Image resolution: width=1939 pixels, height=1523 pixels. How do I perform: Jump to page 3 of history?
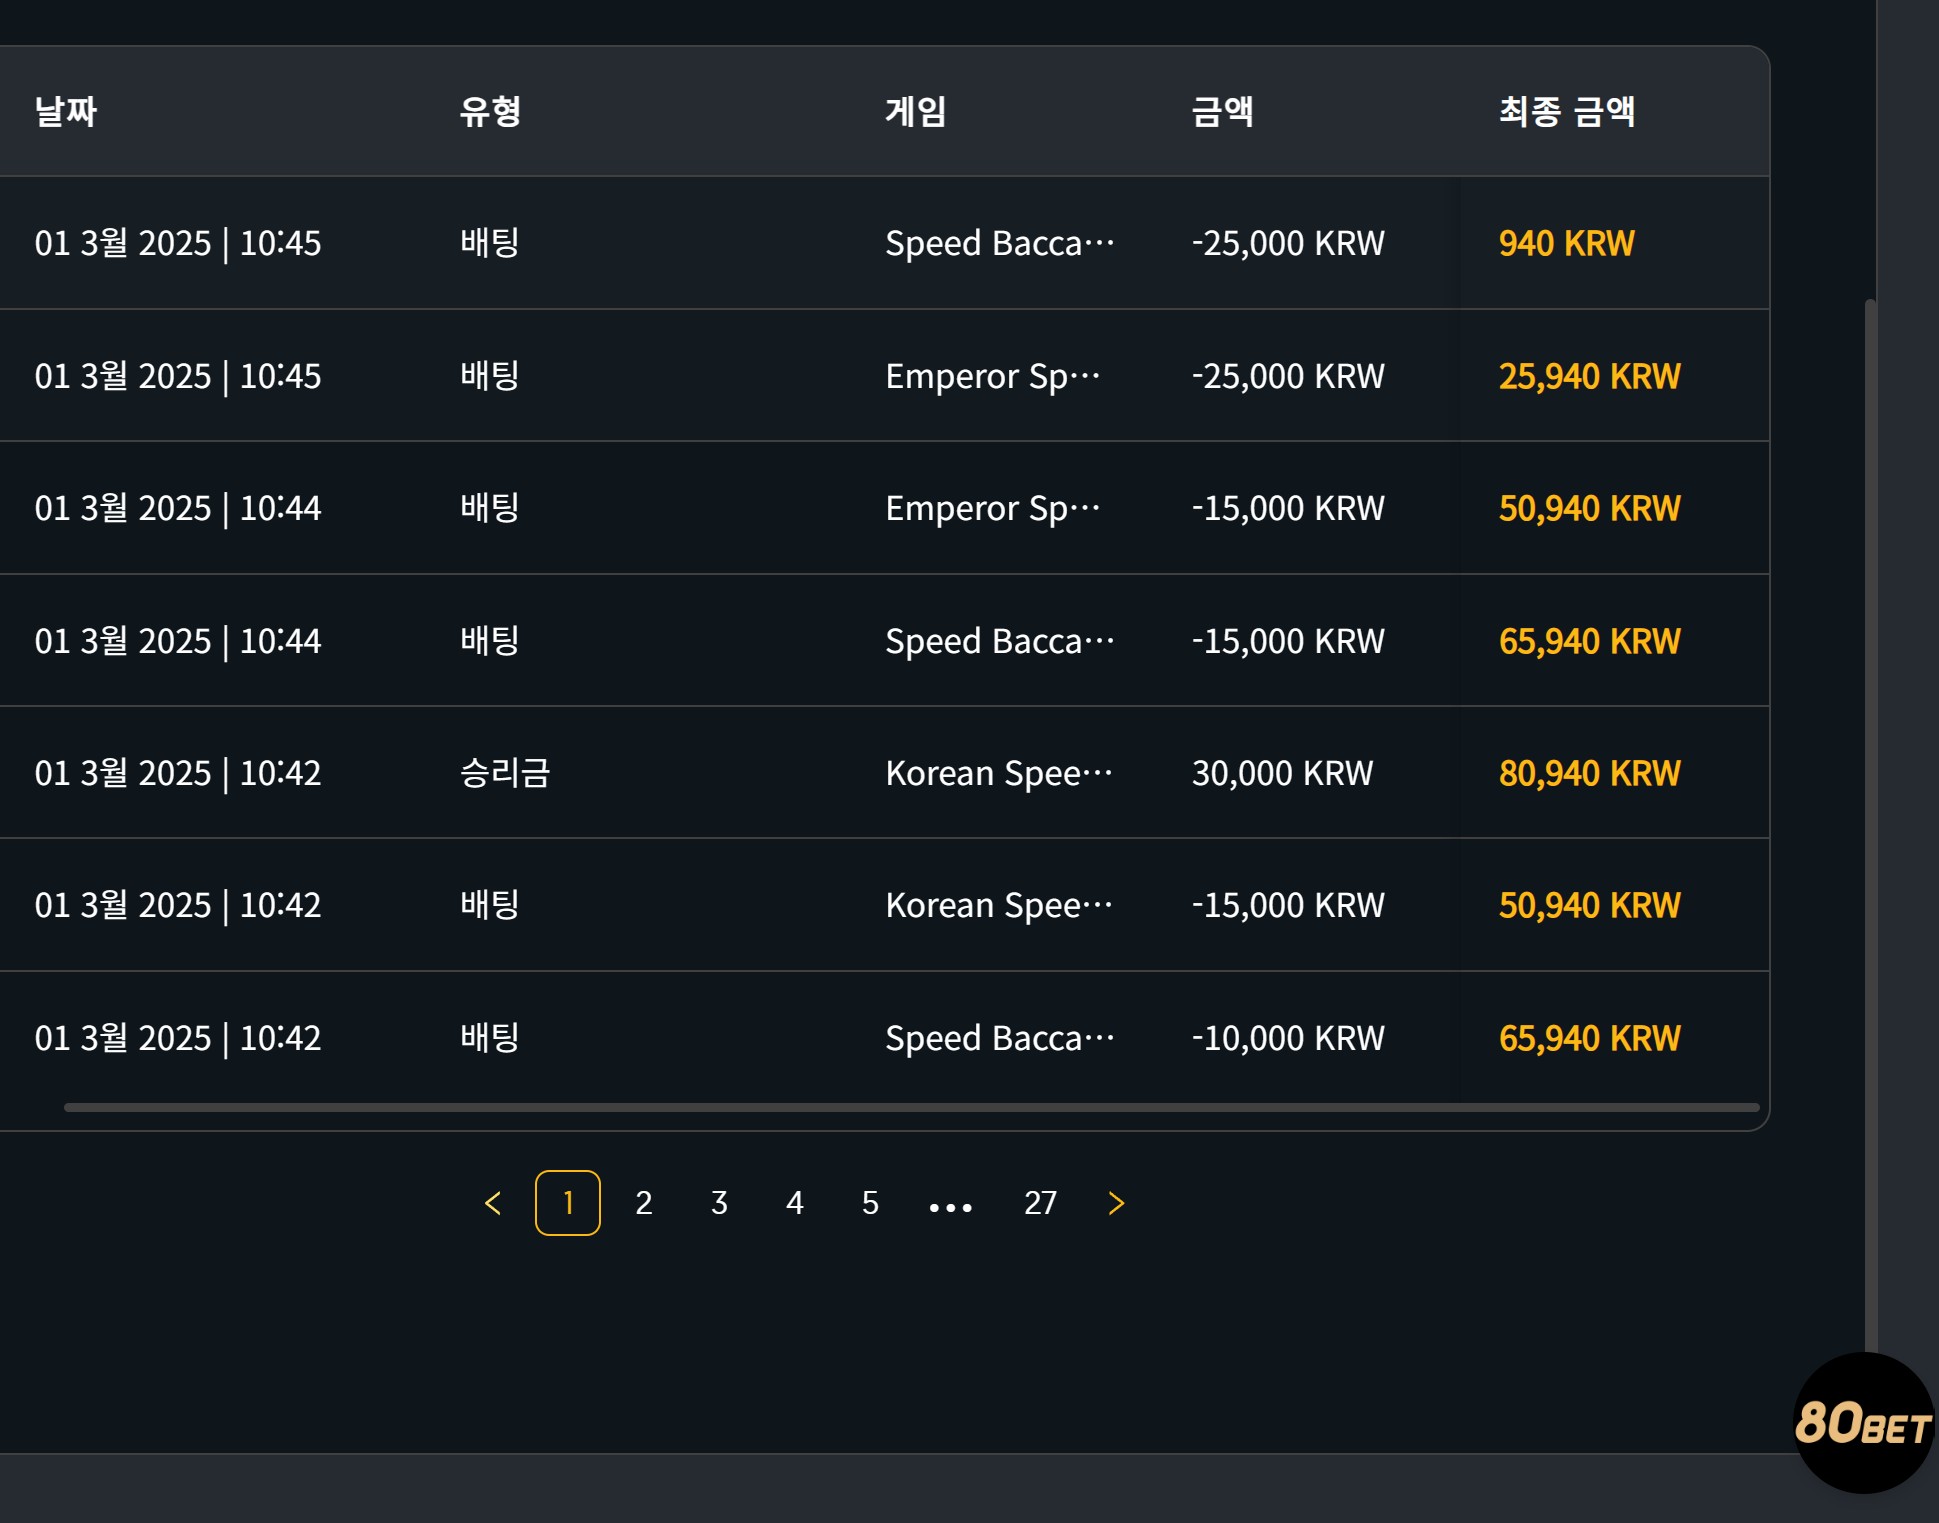click(719, 1203)
